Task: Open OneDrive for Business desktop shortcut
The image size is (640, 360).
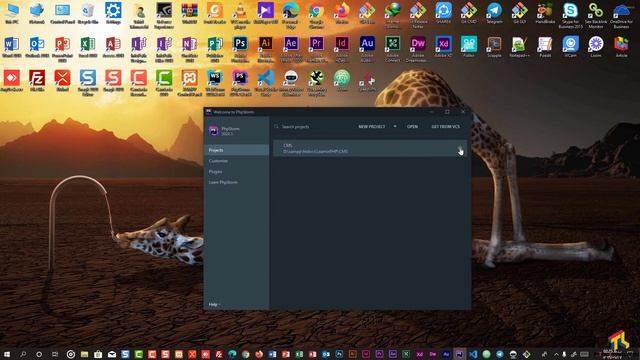Action: click(x=621, y=15)
